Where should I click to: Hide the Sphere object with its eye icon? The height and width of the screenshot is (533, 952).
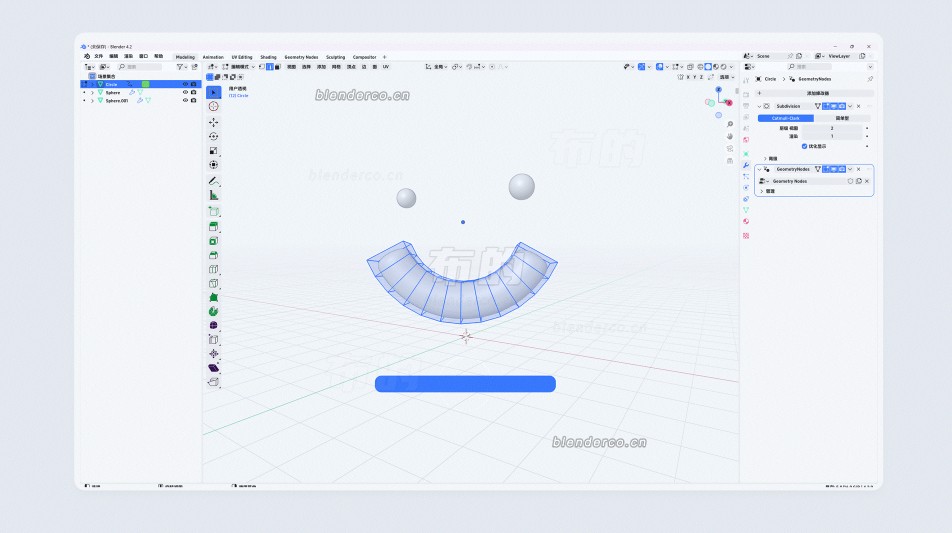(186, 92)
